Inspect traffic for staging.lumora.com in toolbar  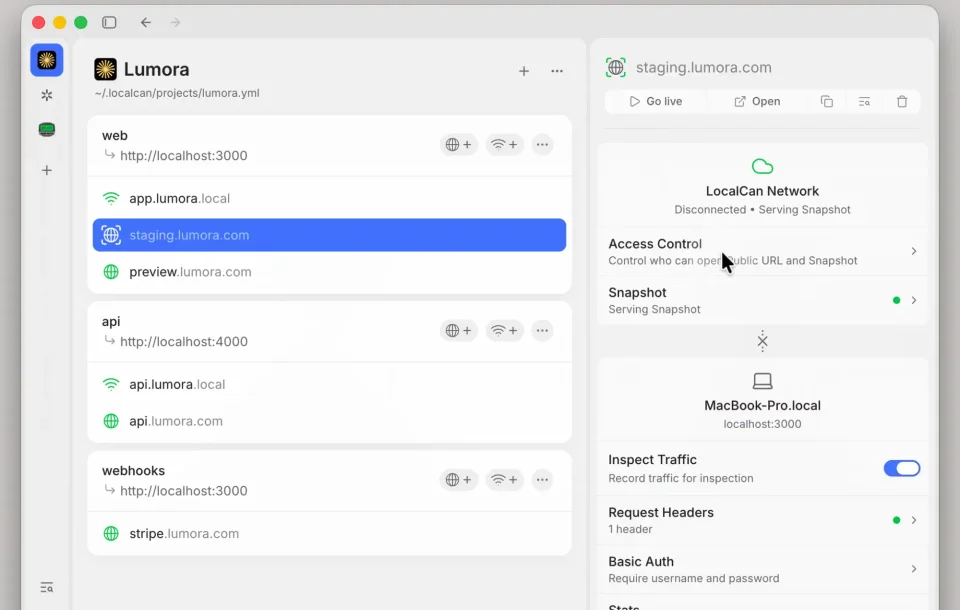tap(864, 102)
